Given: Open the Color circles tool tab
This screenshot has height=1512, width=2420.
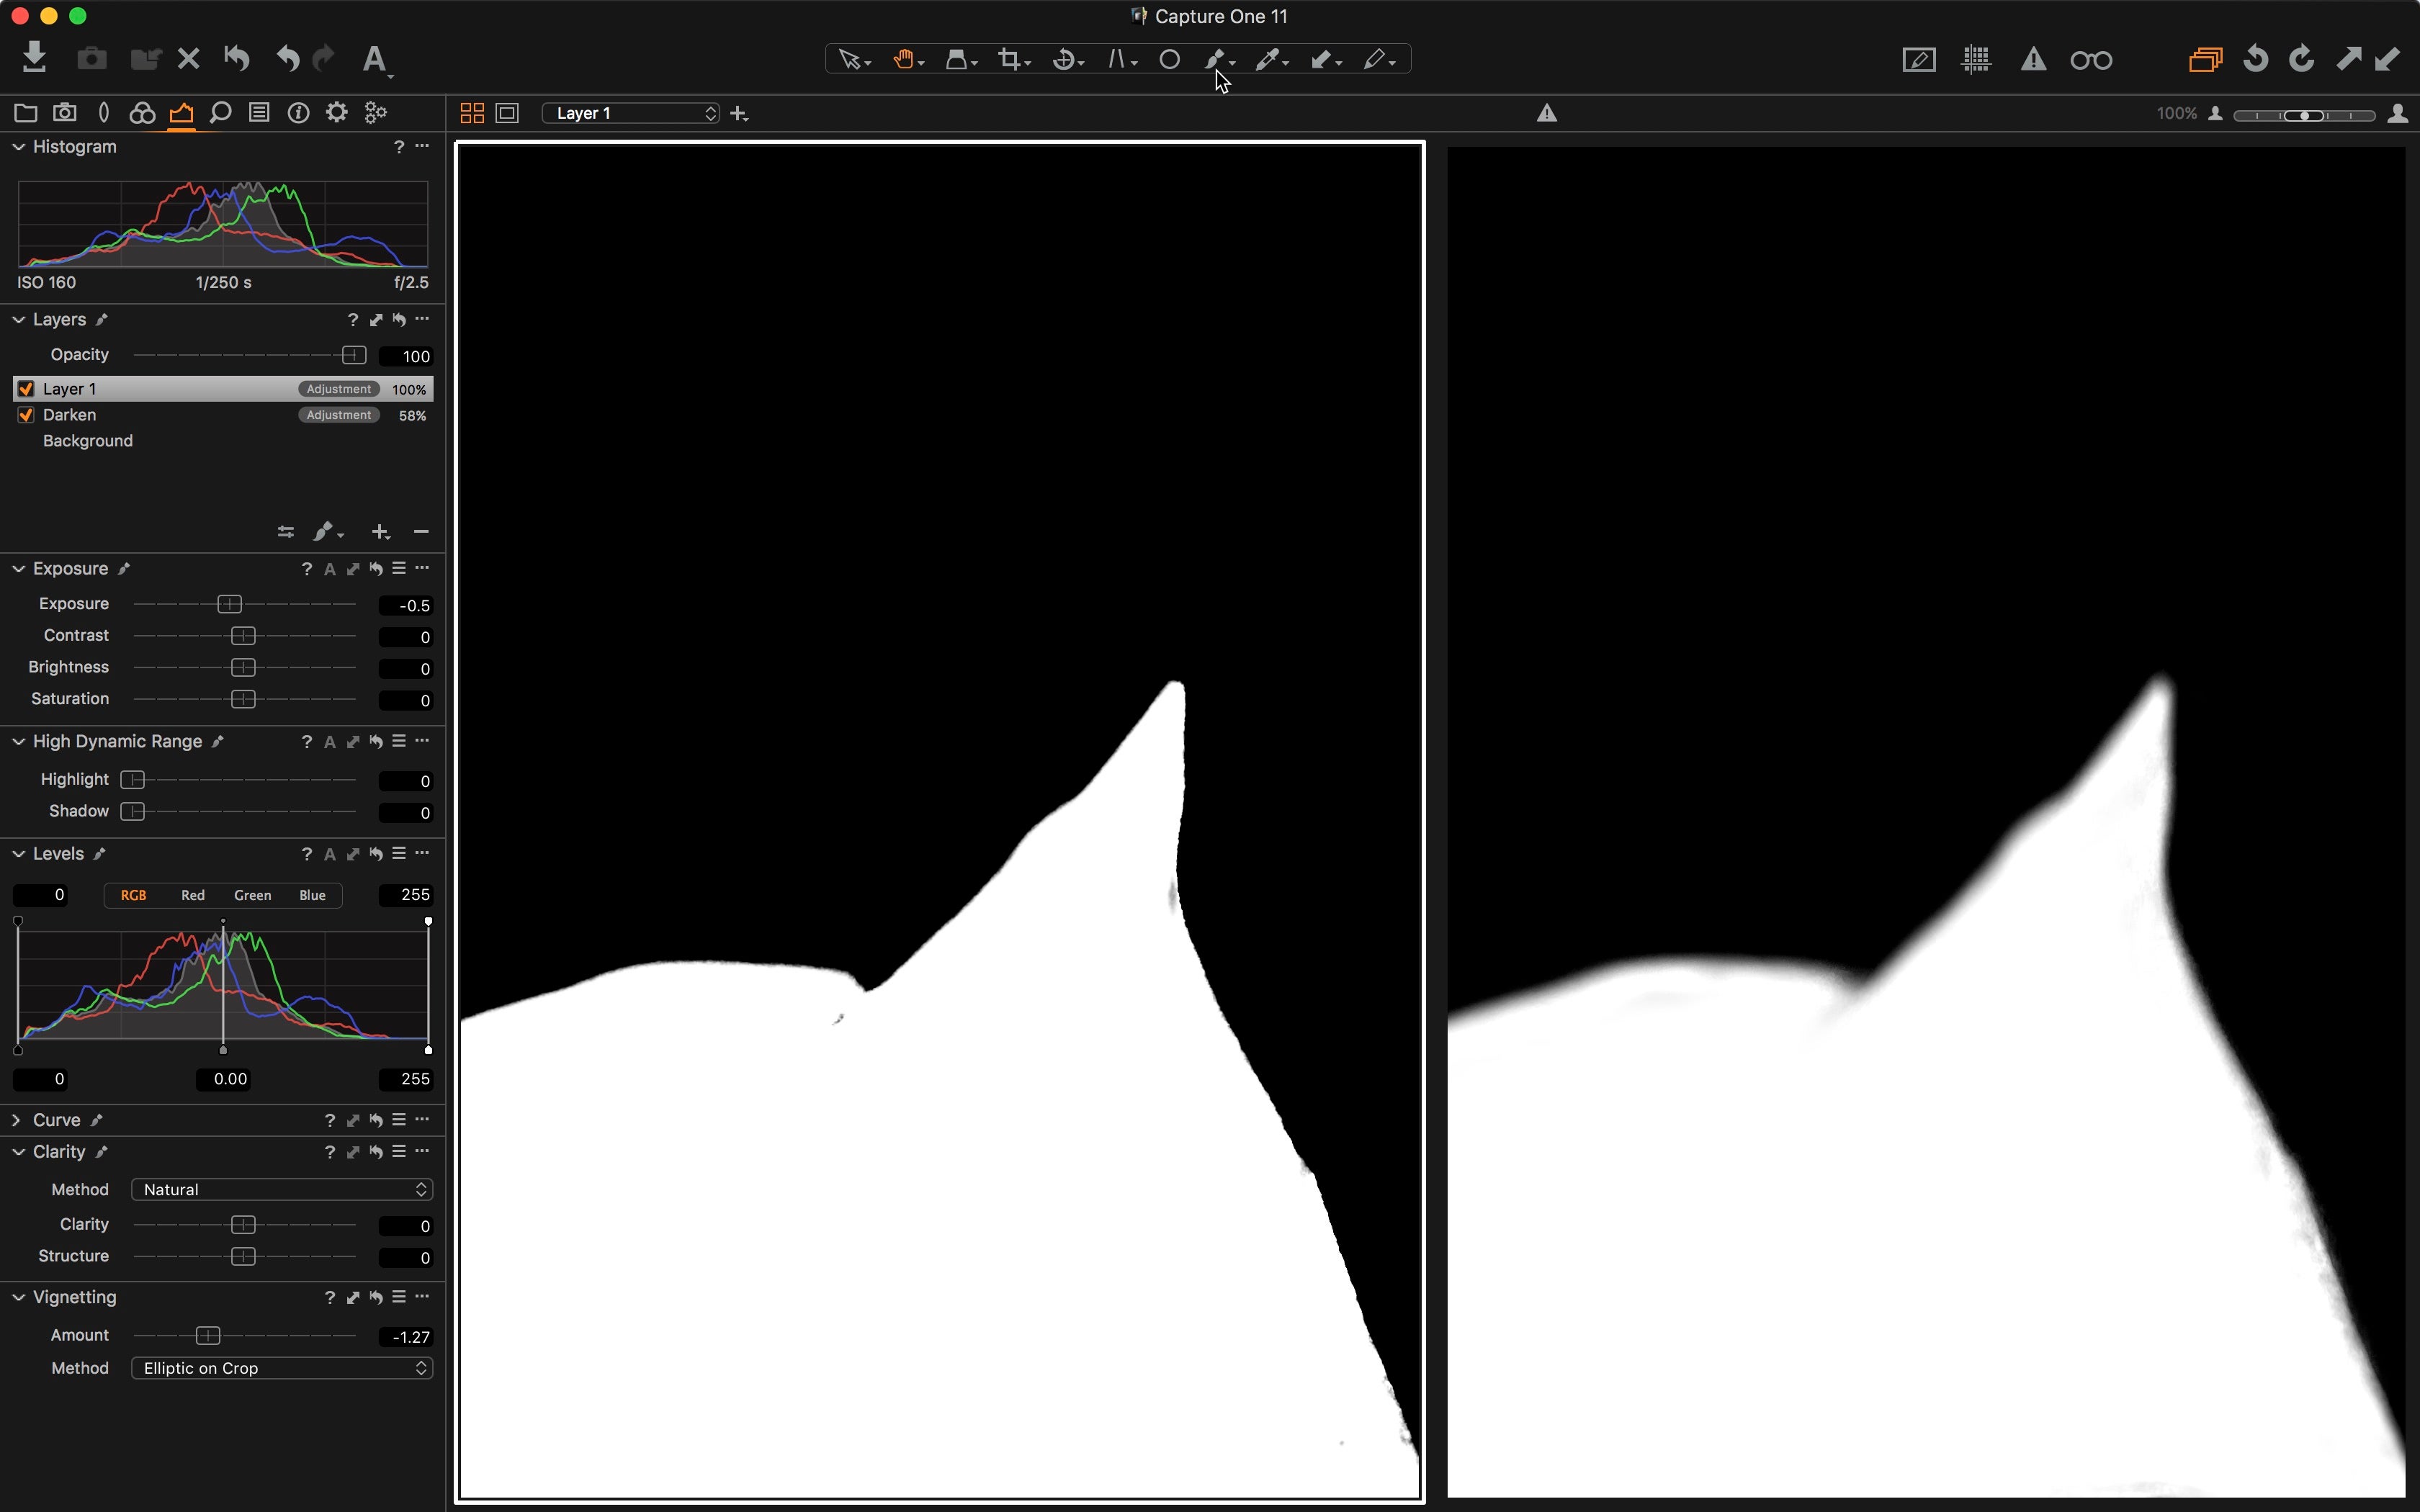Looking at the screenshot, I should coord(142,113).
